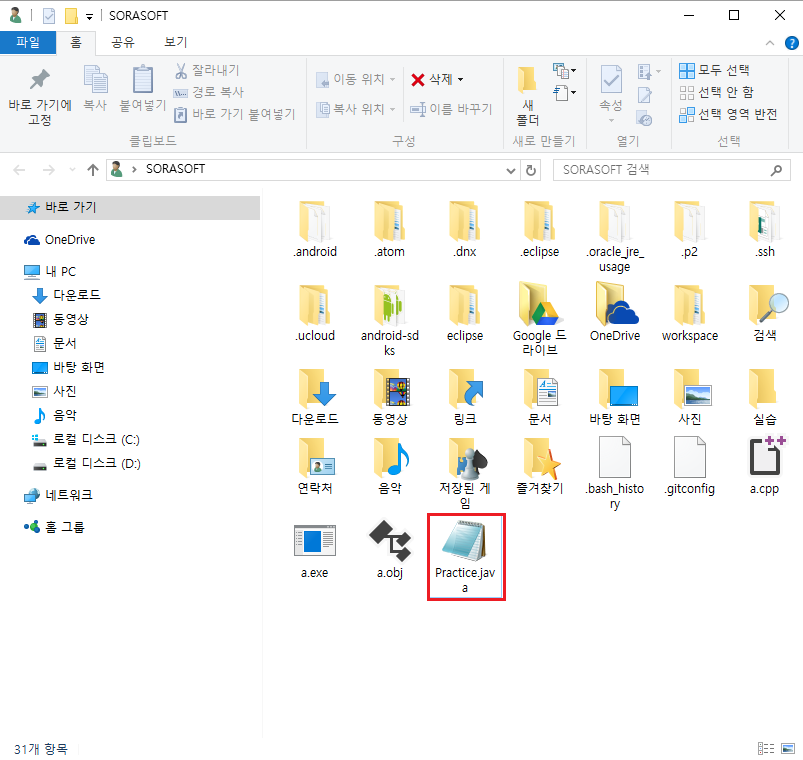The width and height of the screenshot is (803, 760).
Task: Select the Favorites (즐겨찾기) star folder
Action: tap(540, 466)
